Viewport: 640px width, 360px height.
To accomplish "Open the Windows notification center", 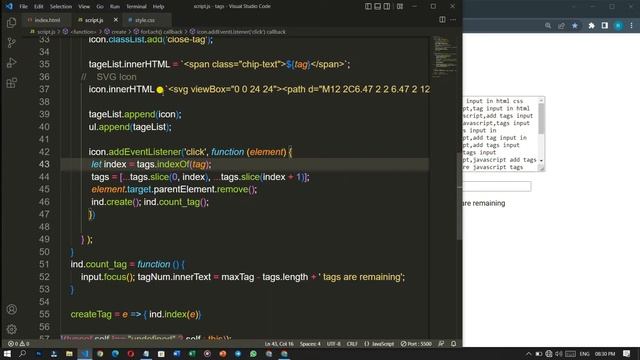I will tap(627, 353).
